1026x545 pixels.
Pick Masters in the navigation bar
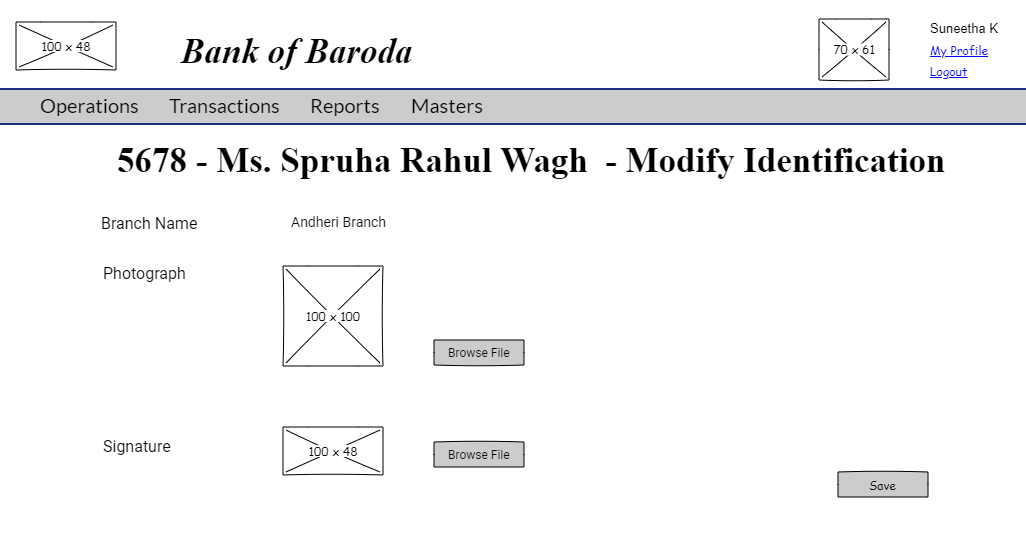(446, 106)
